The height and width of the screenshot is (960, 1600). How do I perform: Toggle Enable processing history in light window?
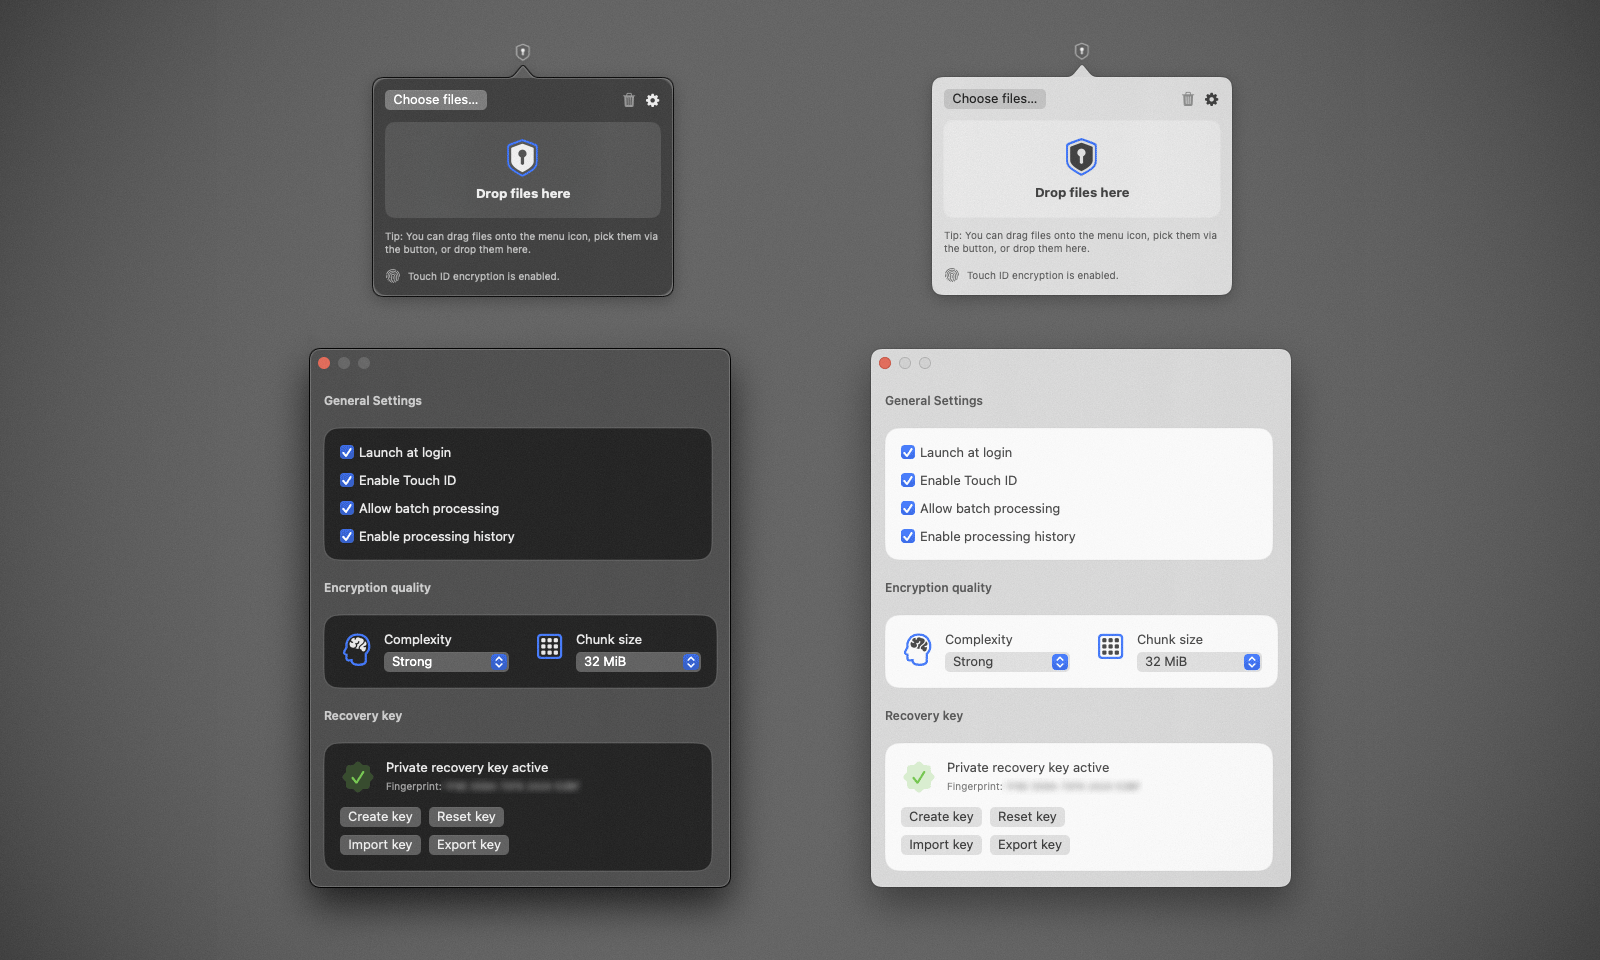click(x=908, y=536)
